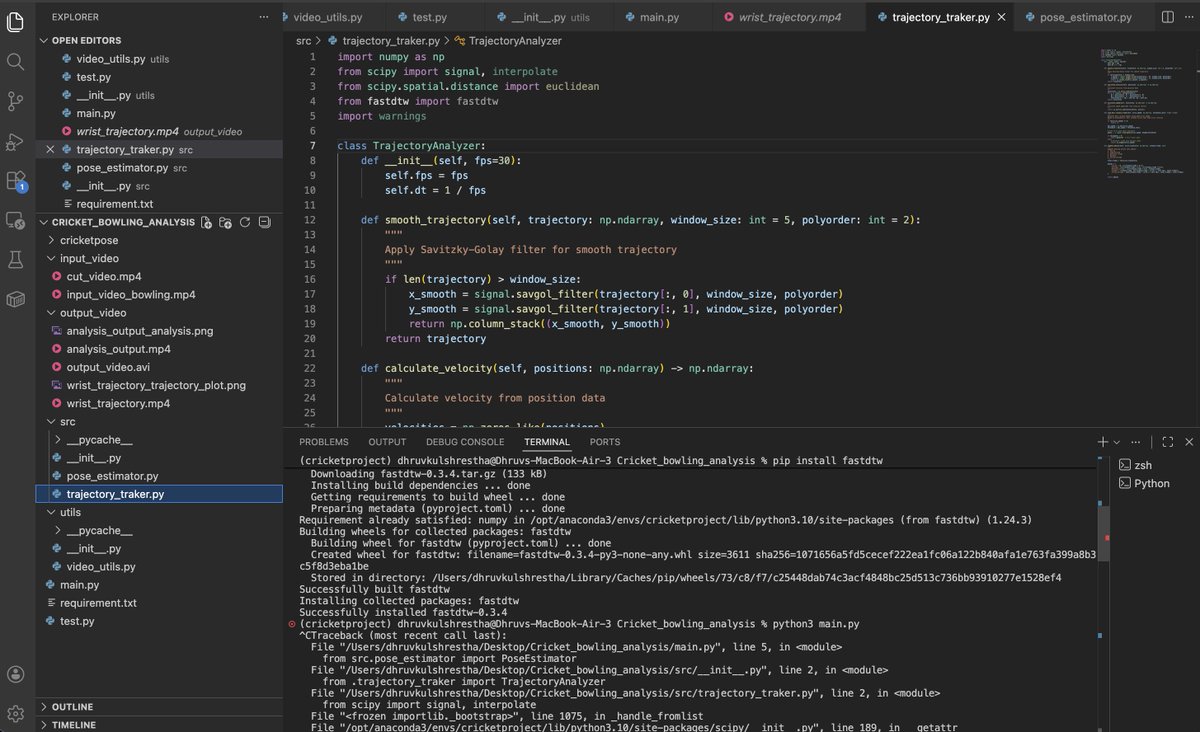Open editor more actions ellipsis
This screenshot has width=1200, height=732.
(x=1188, y=17)
